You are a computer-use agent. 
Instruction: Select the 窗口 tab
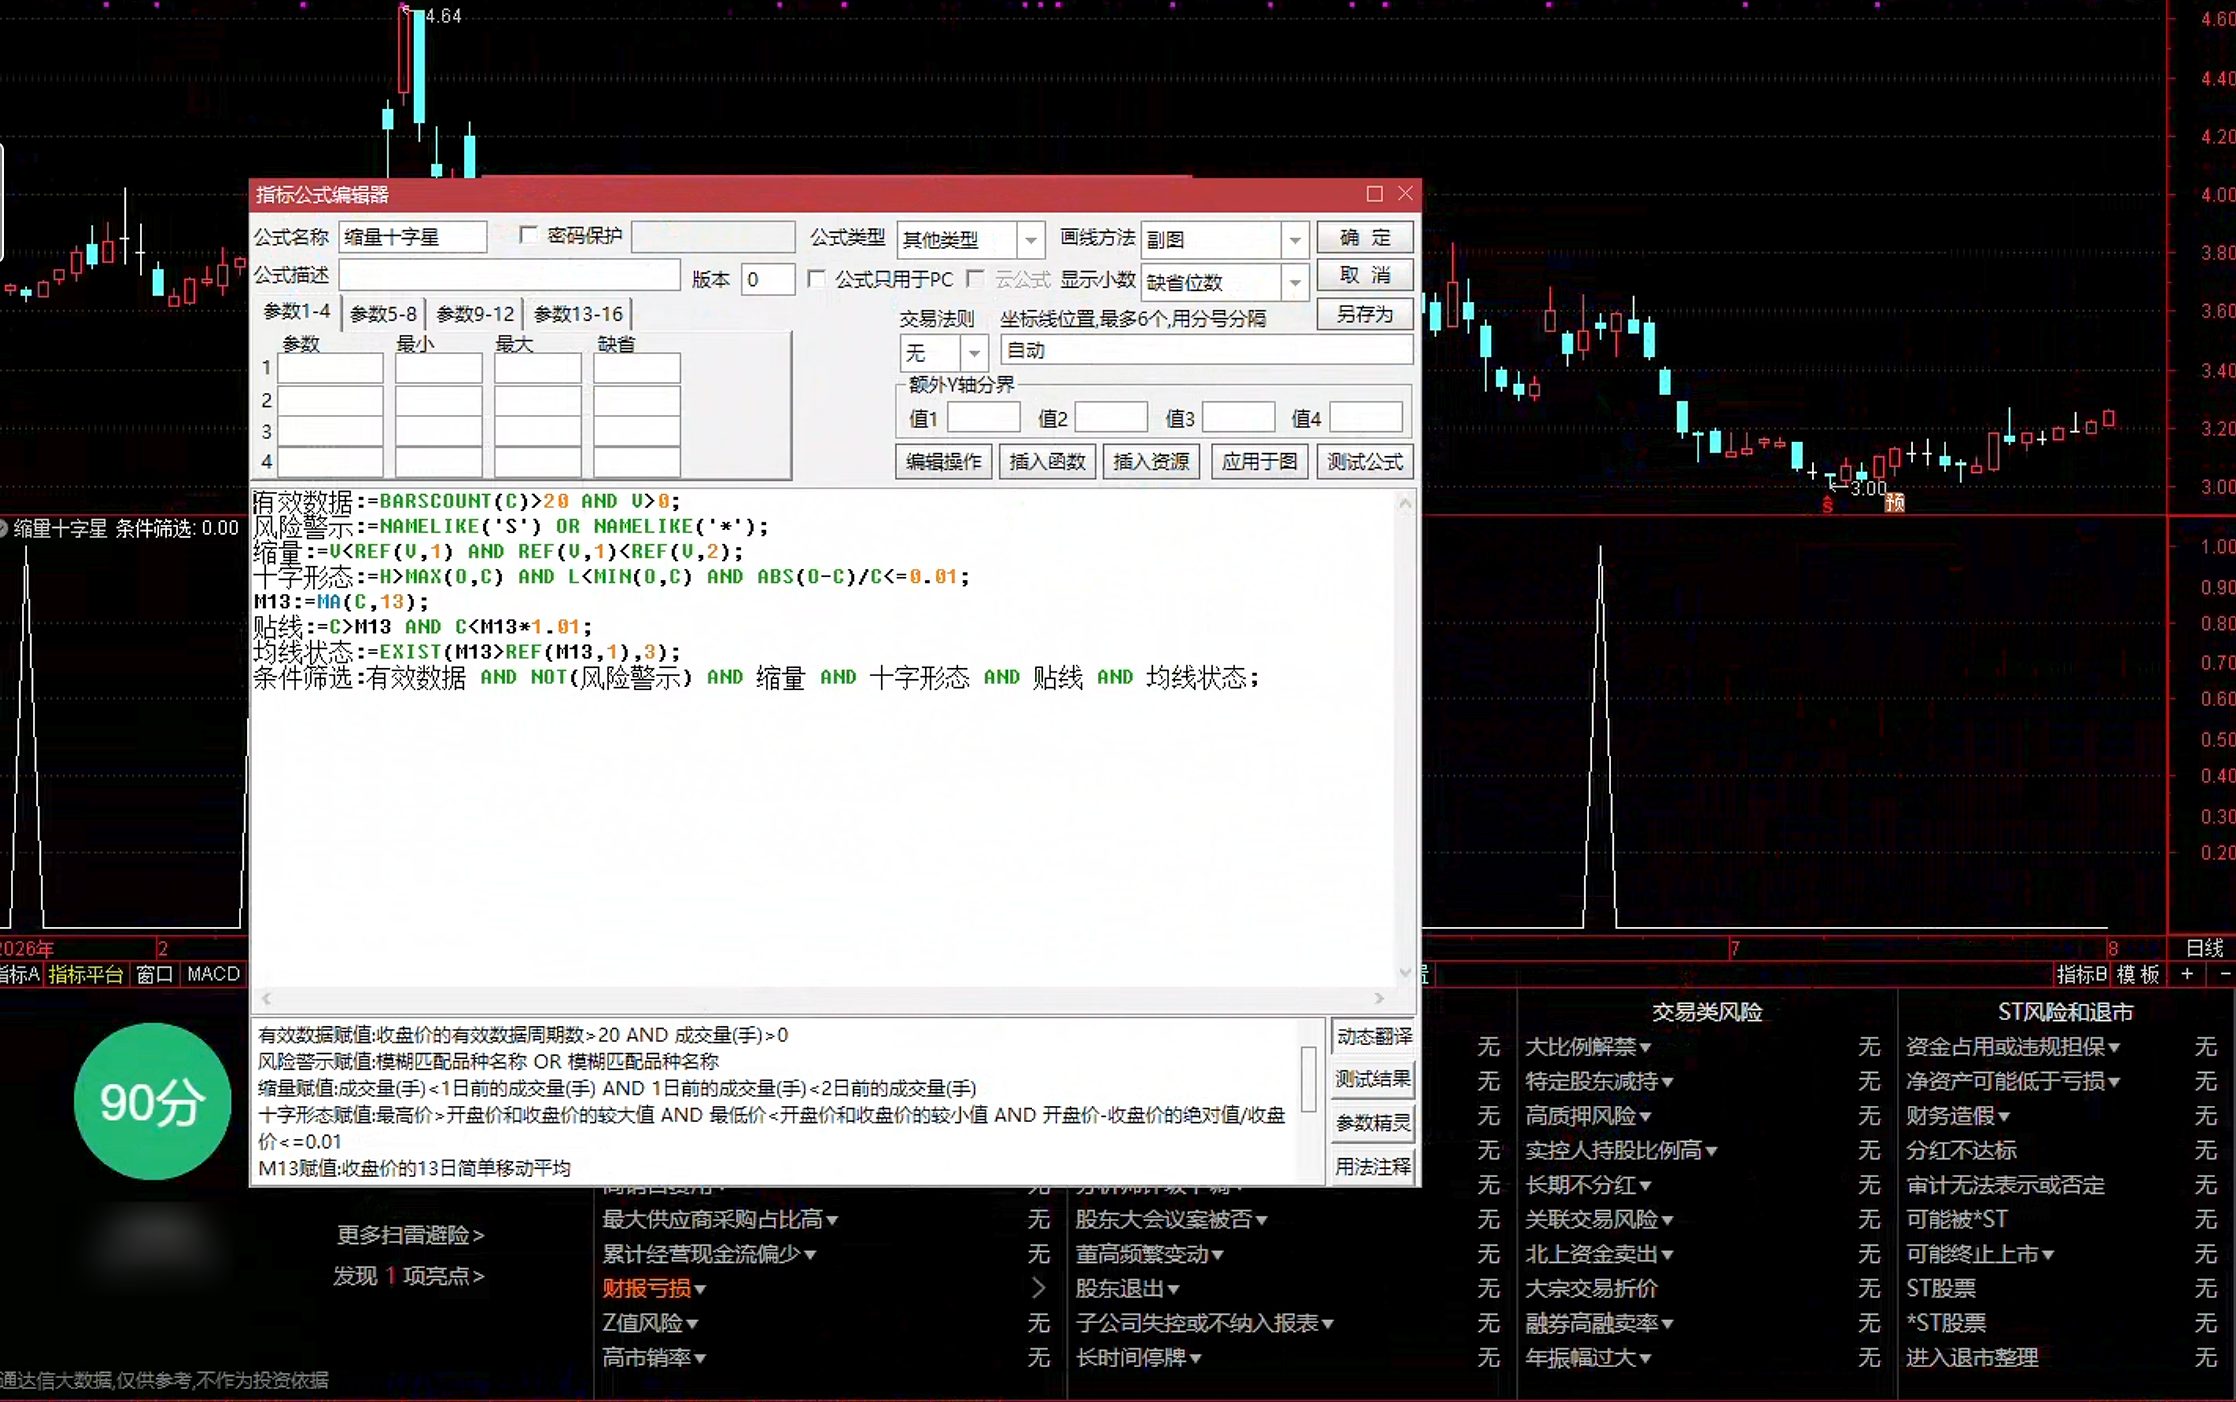click(154, 974)
